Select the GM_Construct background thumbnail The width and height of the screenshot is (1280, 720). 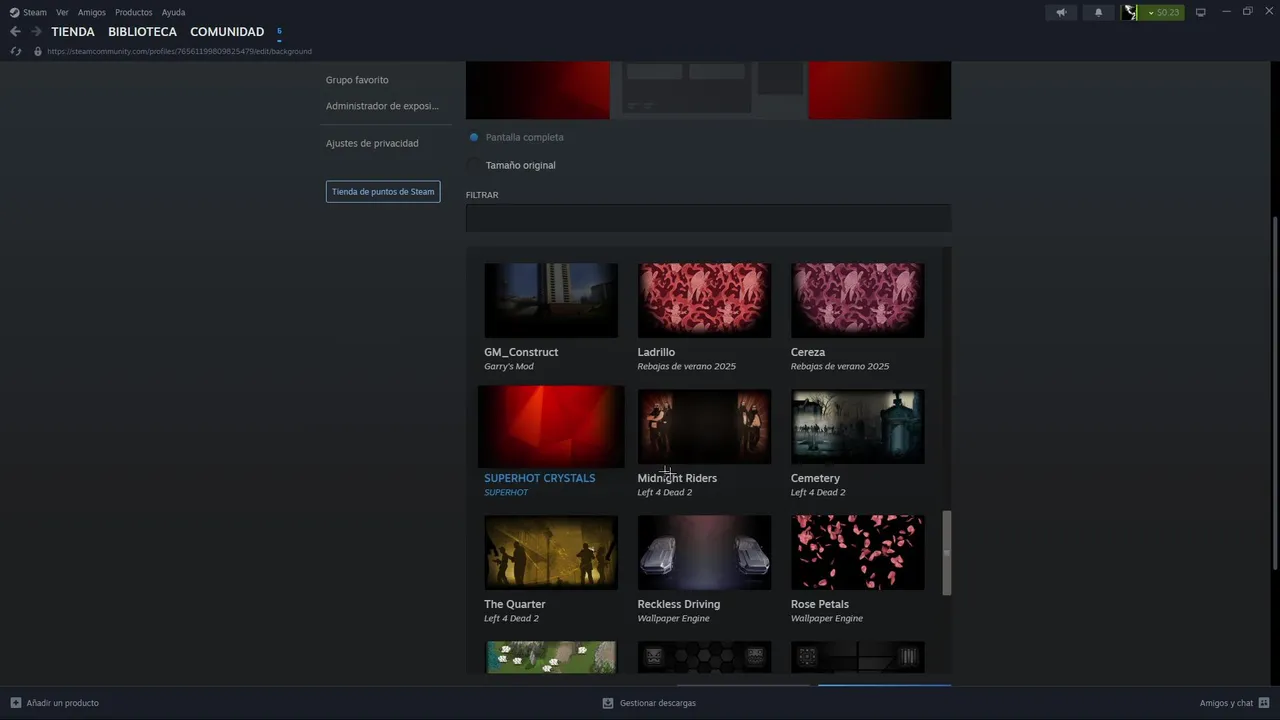click(551, 300)
